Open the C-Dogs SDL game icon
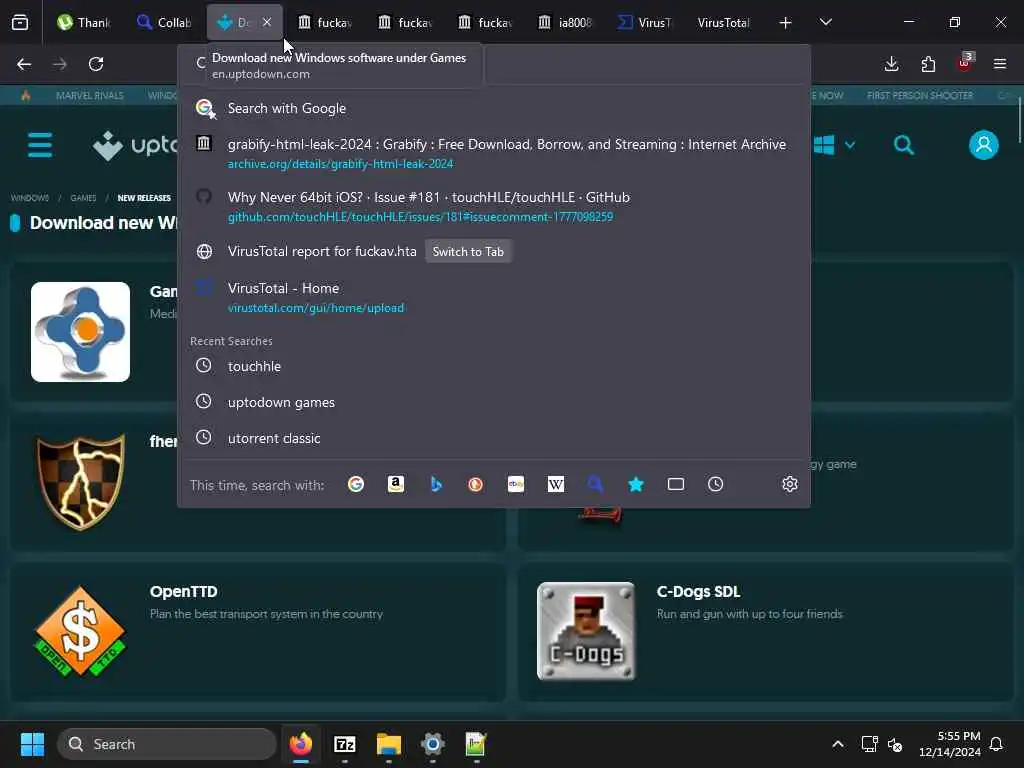1024x768 pixels. (x=586, y=631)
